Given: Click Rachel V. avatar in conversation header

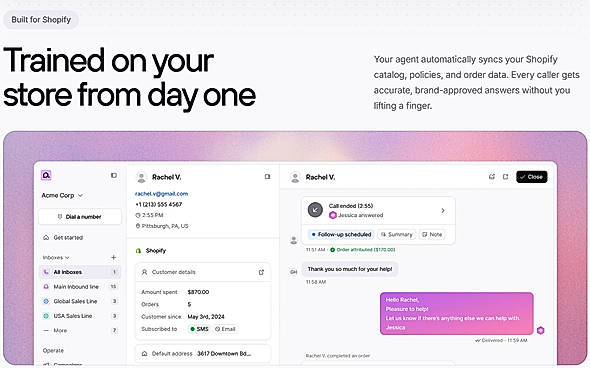Looking at the screenshot, I should point(295,177).
